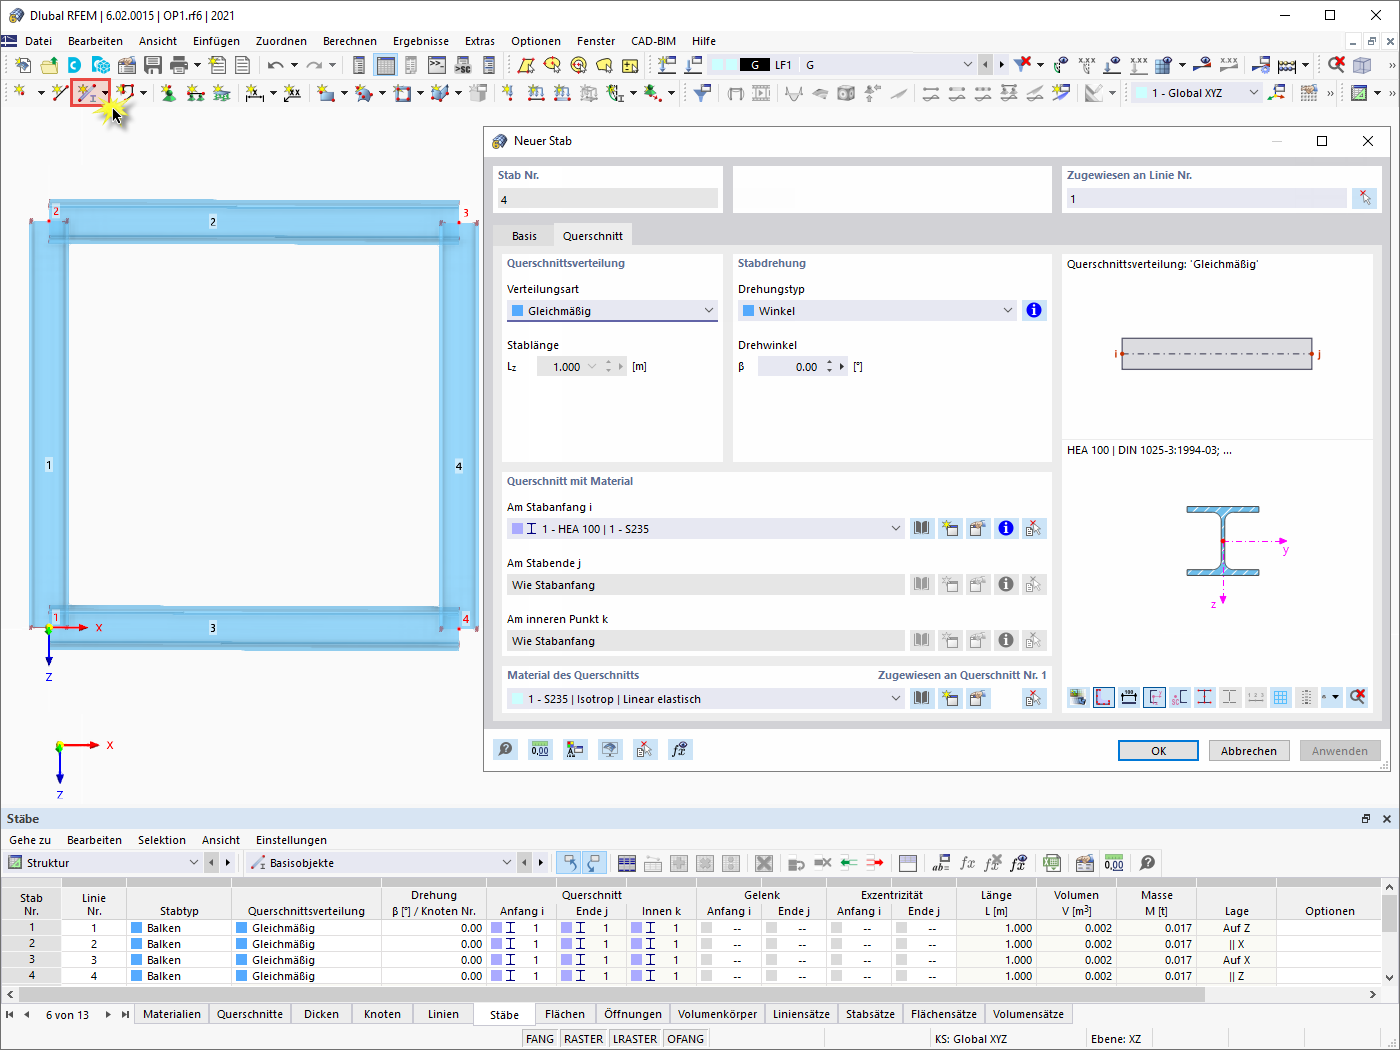Open the Am Stabanfang i cross-section dropdown
This screenshot has height=1050, width=1400.
706,529
